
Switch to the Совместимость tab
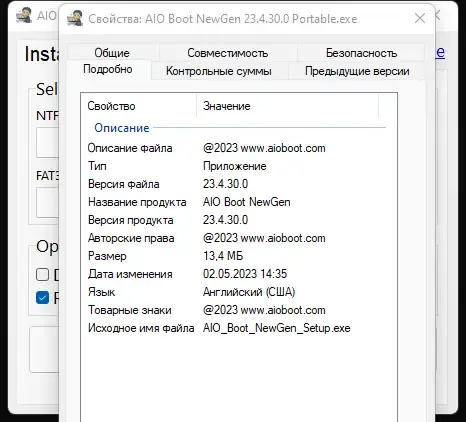pyautogui.click(x=228, y=53)
